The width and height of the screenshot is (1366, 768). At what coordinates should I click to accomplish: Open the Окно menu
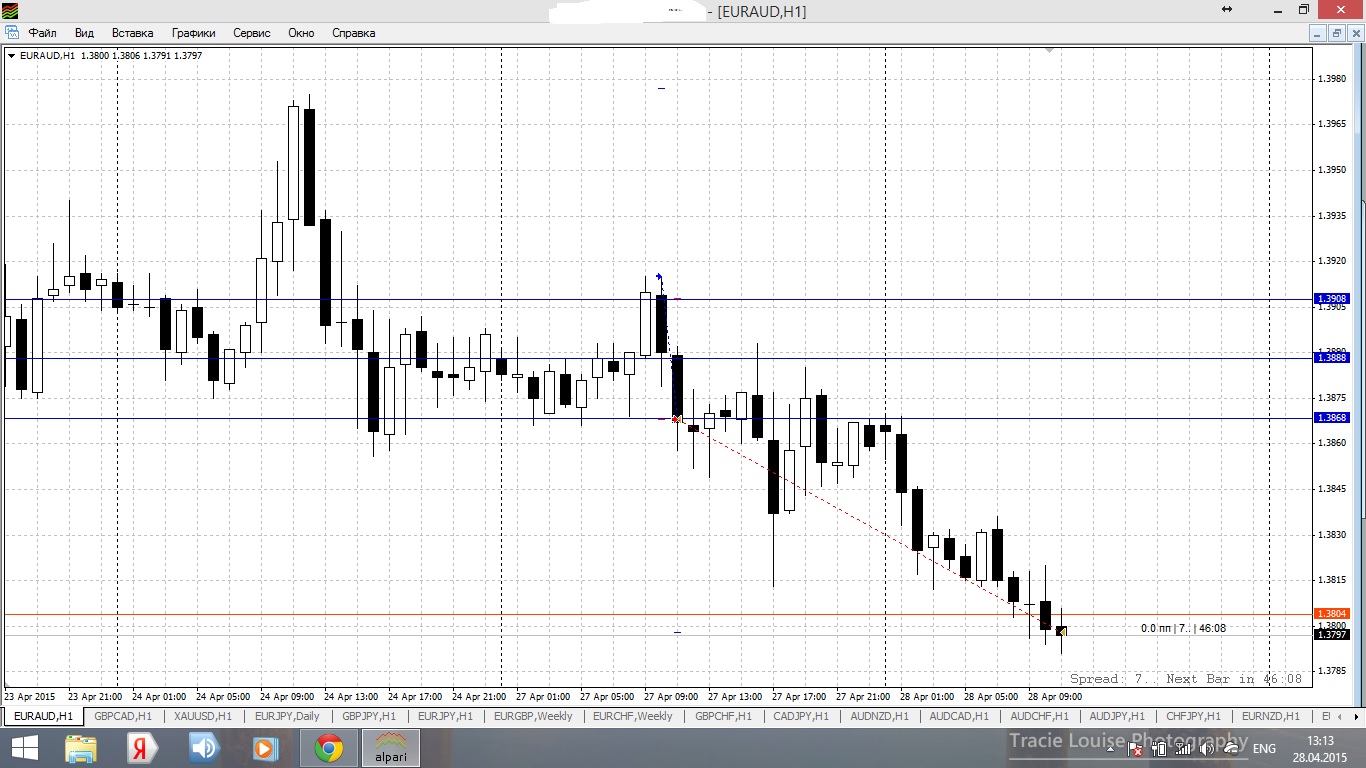click(301, 33)
